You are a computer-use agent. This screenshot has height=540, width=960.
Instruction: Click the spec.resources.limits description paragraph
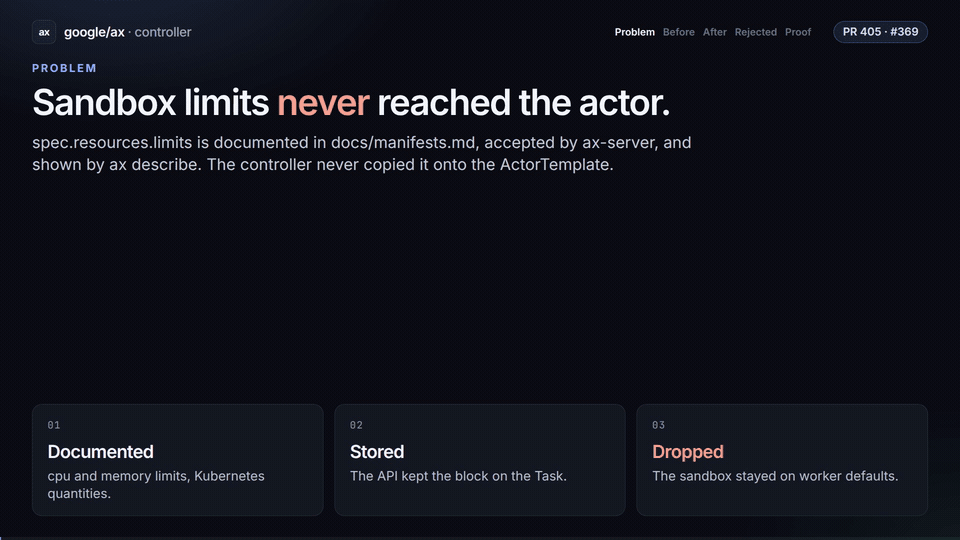362,153
